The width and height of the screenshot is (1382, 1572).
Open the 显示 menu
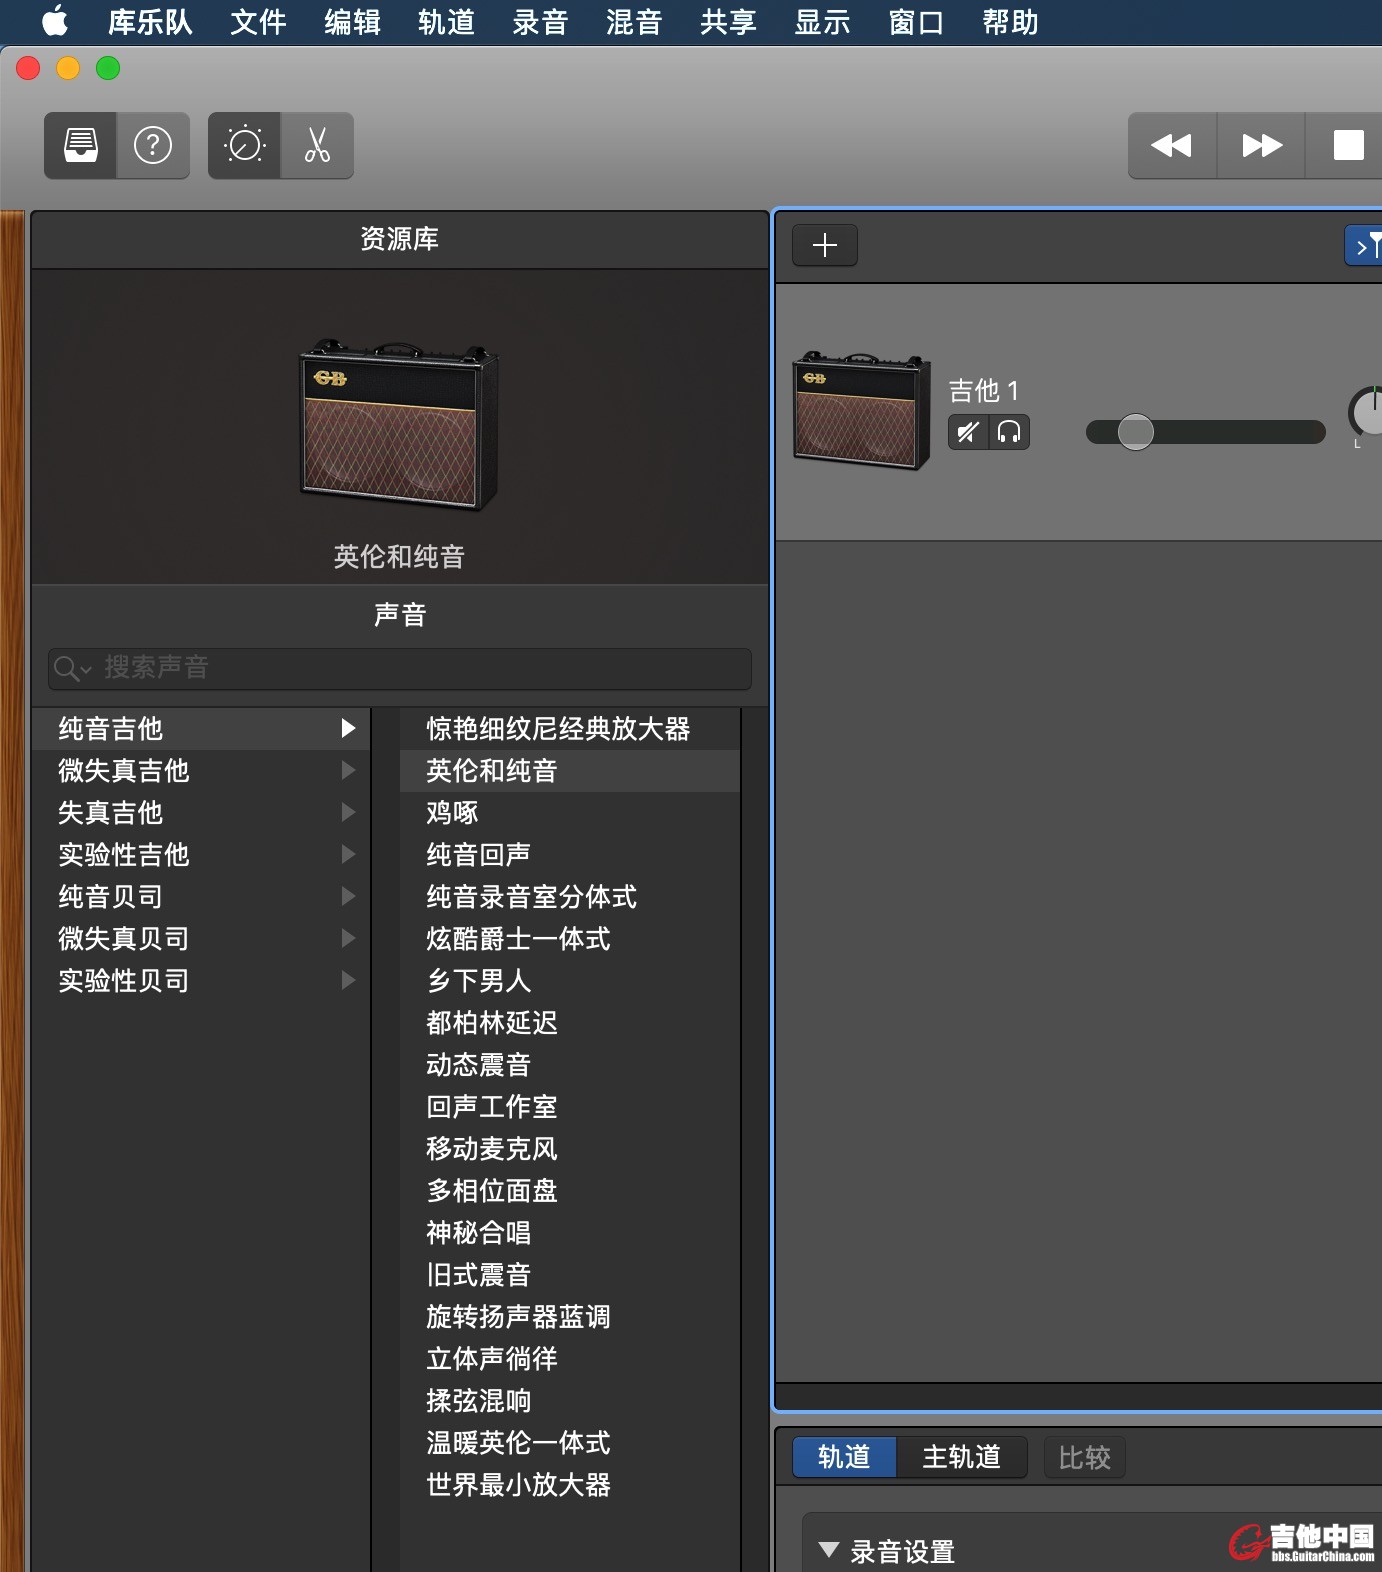coord(822,22)
